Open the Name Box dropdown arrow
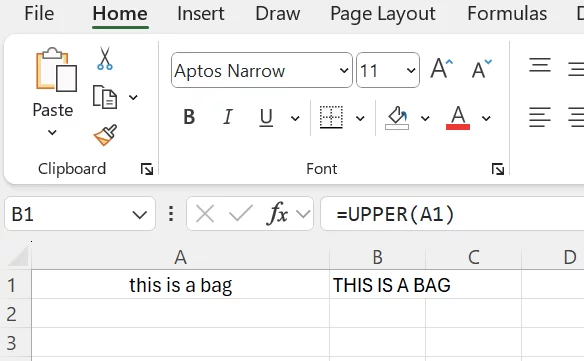Viewport: 584px width, 361px height. pyautogui.click(x=139, y=215)
